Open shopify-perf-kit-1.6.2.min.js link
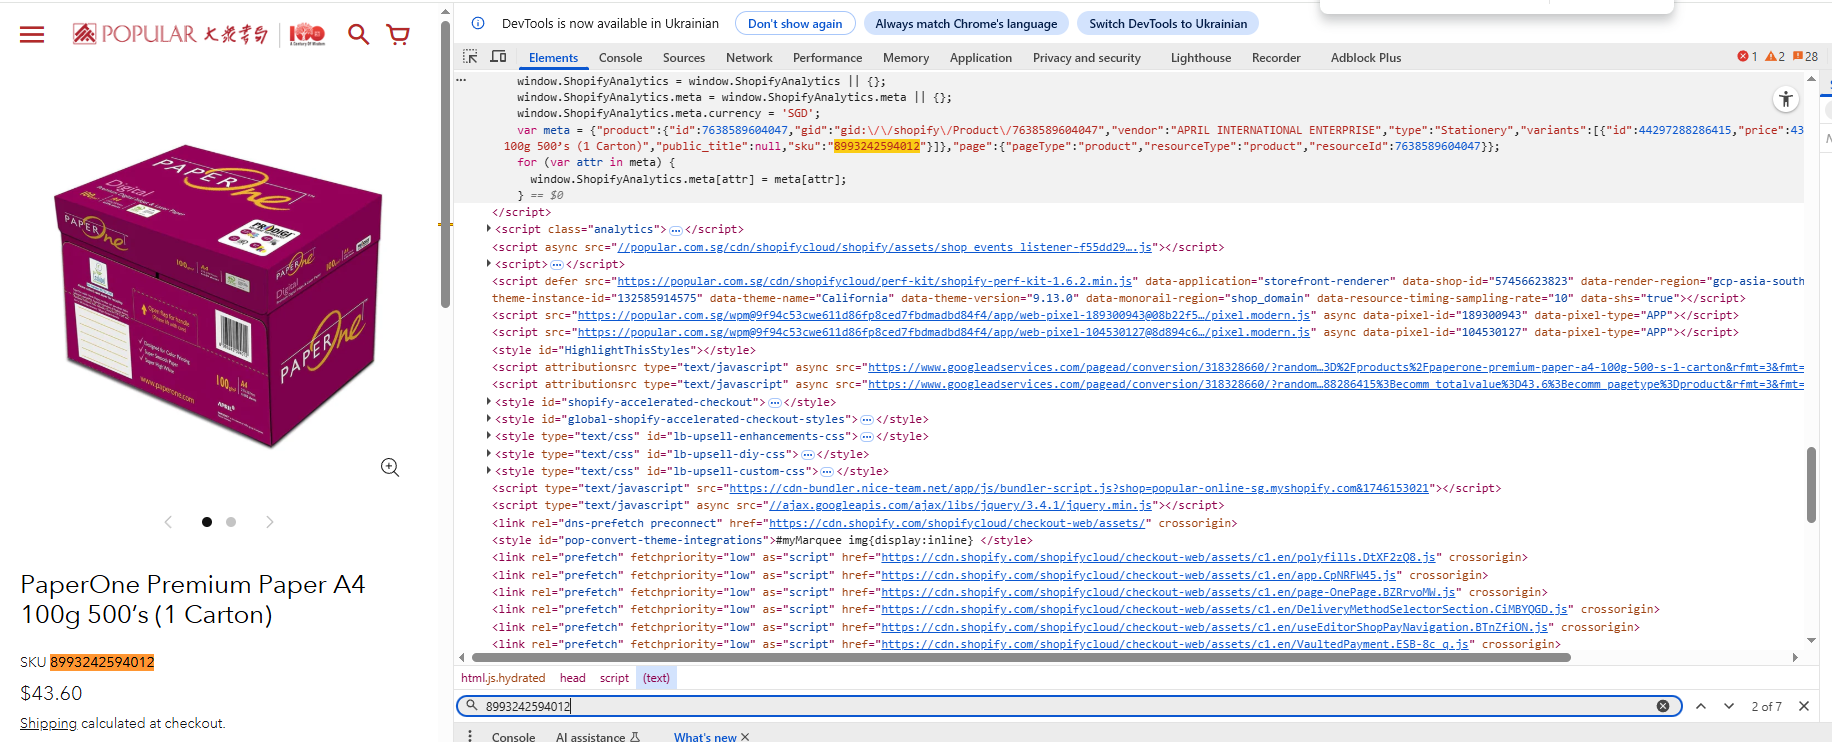This screenshot has height=742, width=1832. point(875,281)
